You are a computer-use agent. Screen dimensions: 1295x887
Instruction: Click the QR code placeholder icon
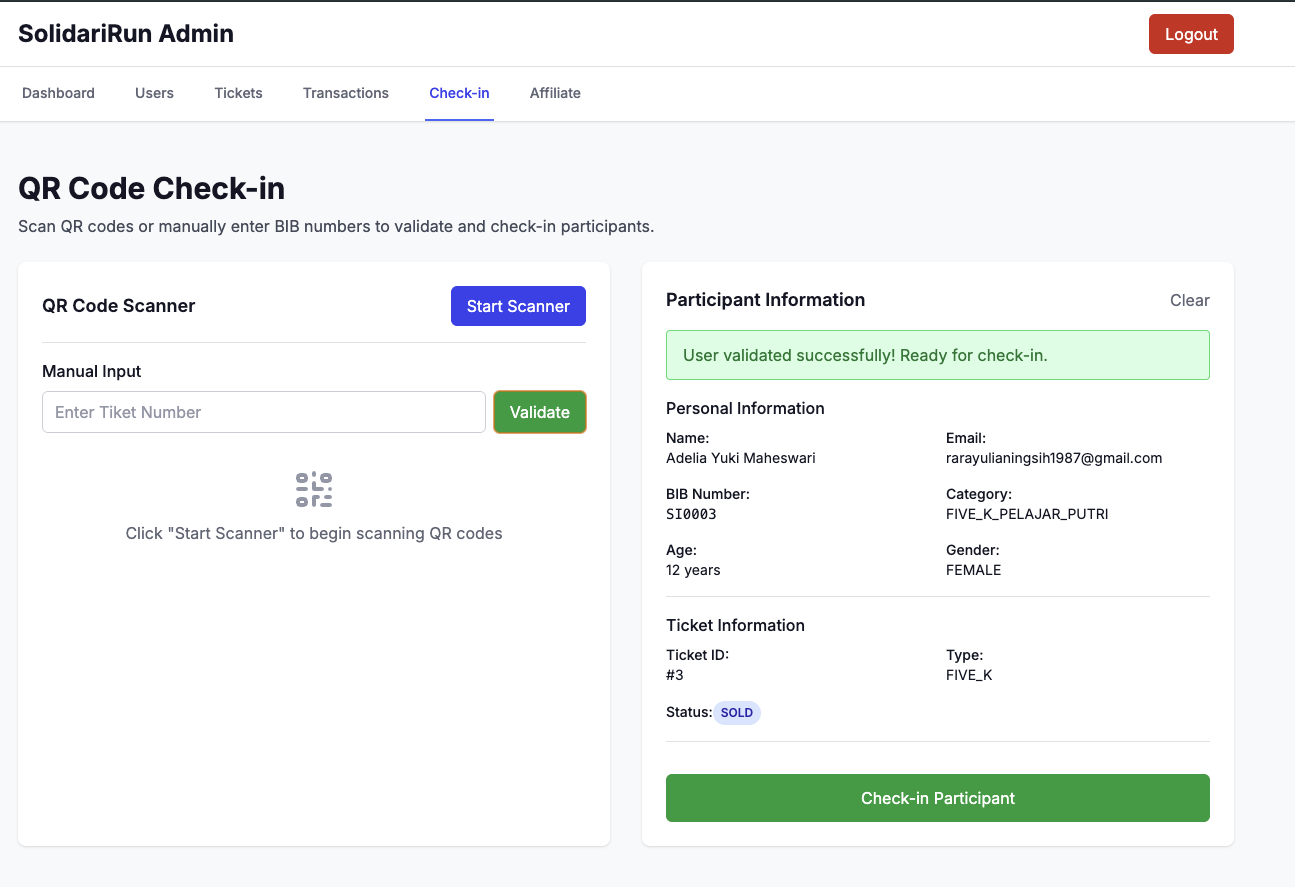coord(314,490)
